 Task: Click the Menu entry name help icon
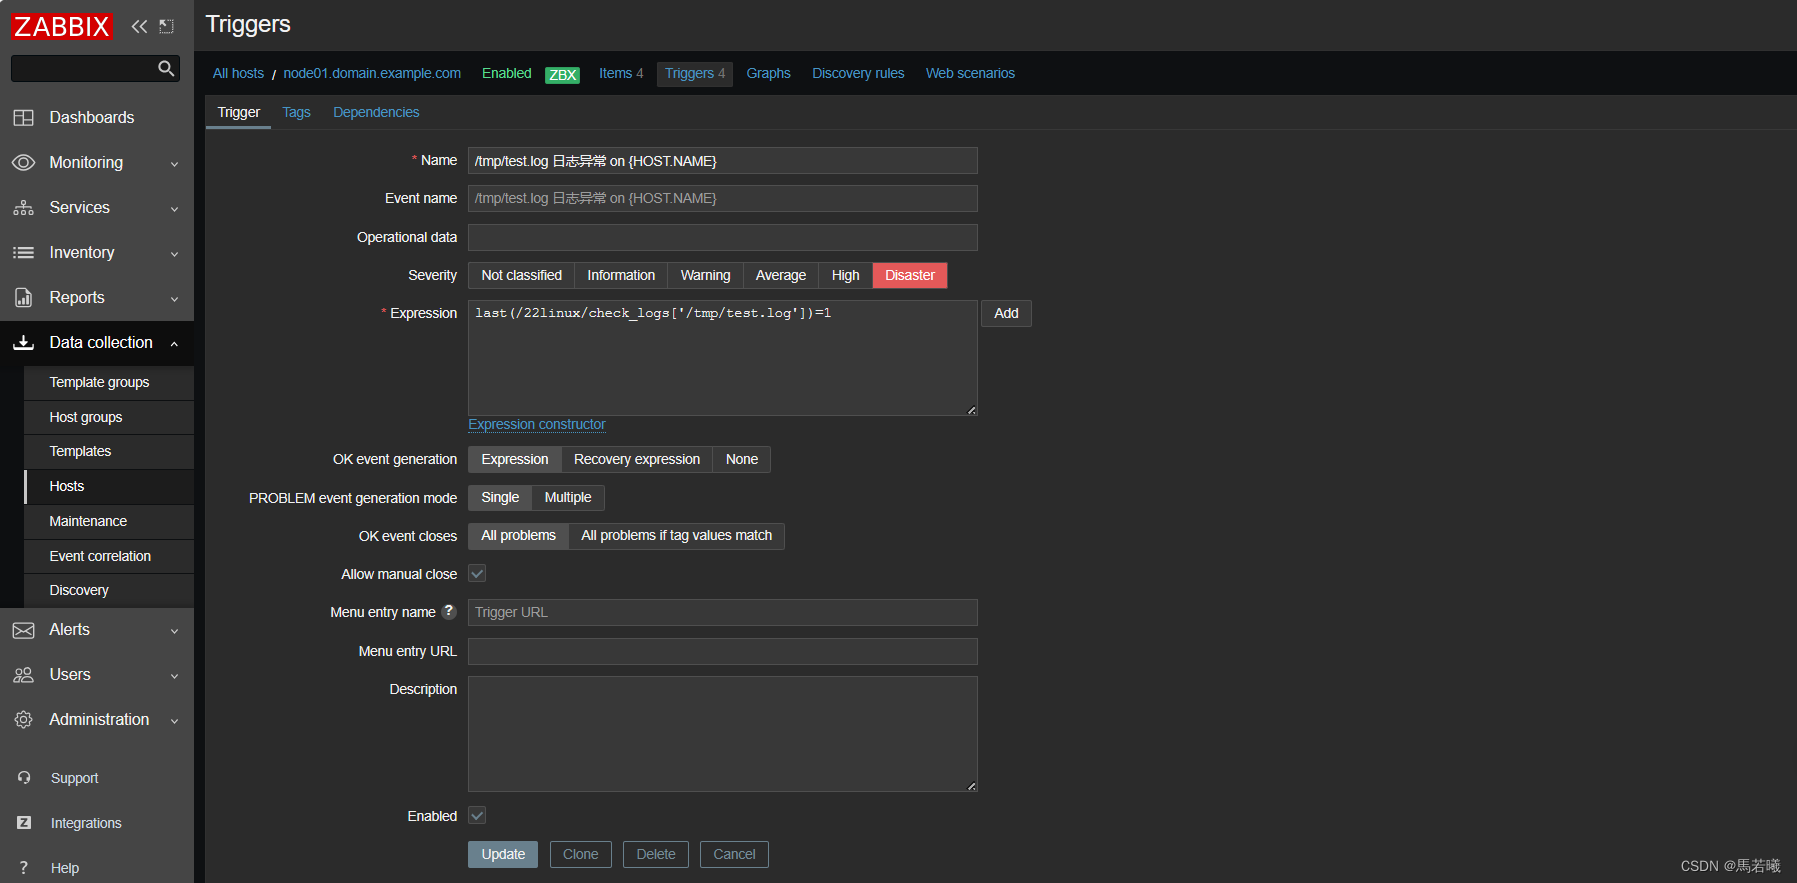coord(449,611)
